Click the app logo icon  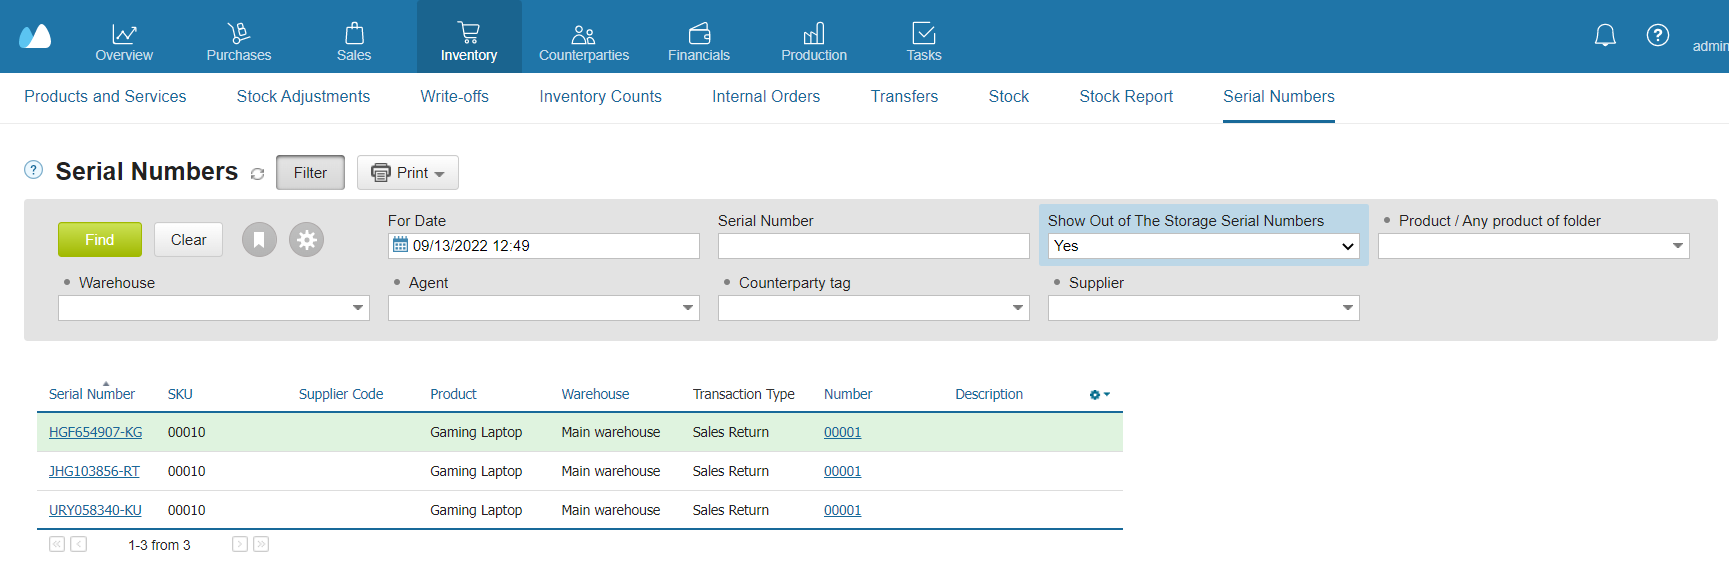click(35, 36)
